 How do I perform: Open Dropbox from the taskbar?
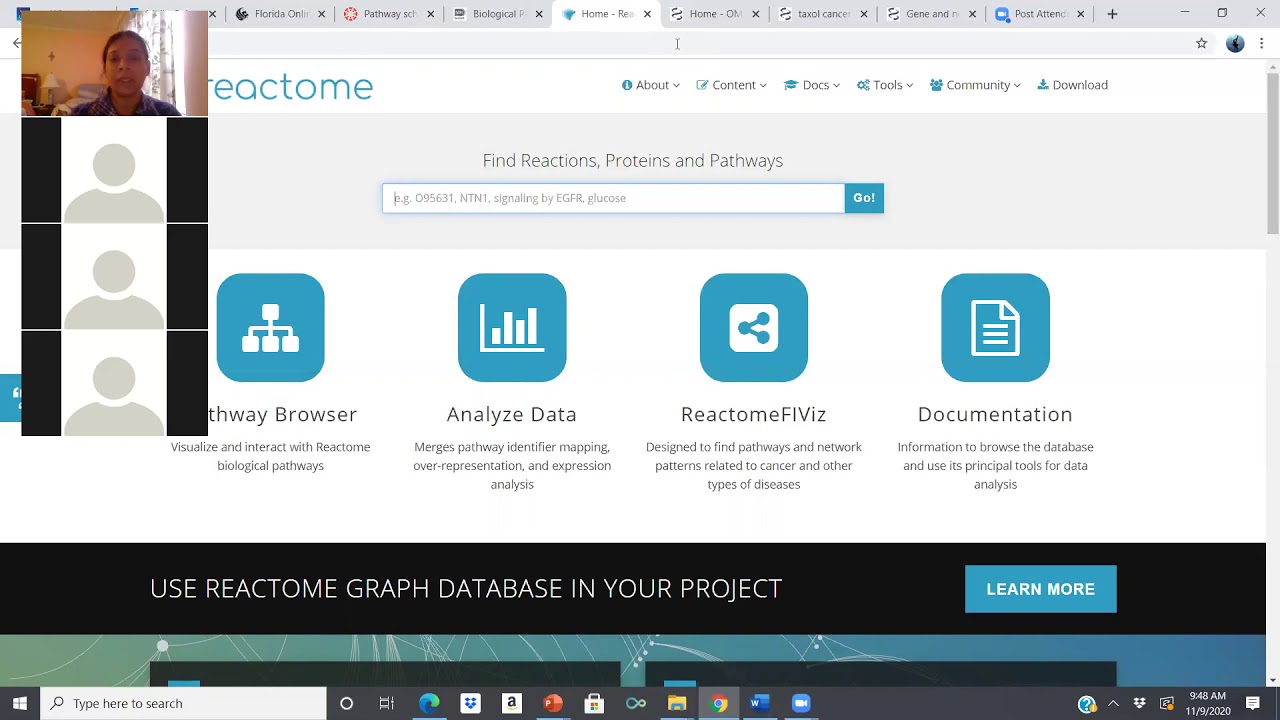[x=470, y=703]
